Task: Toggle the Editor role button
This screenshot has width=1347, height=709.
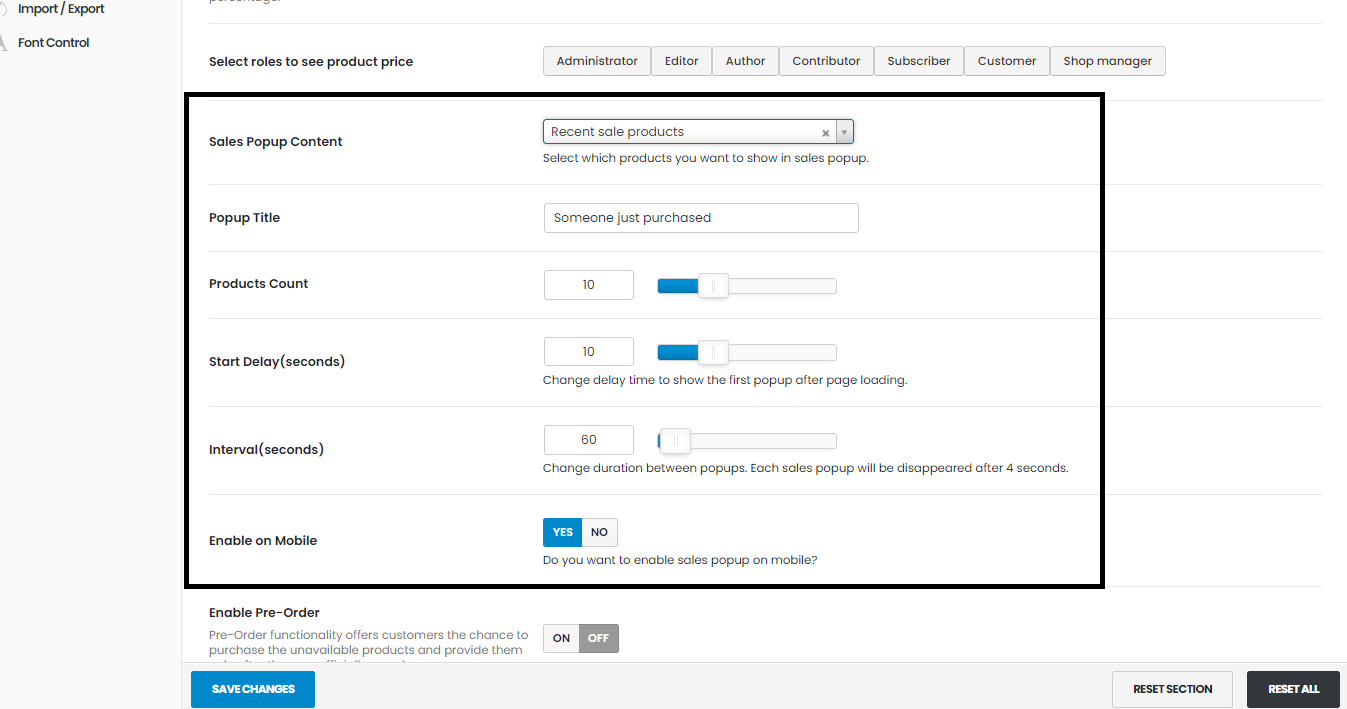Action: (x=681, y=61)
